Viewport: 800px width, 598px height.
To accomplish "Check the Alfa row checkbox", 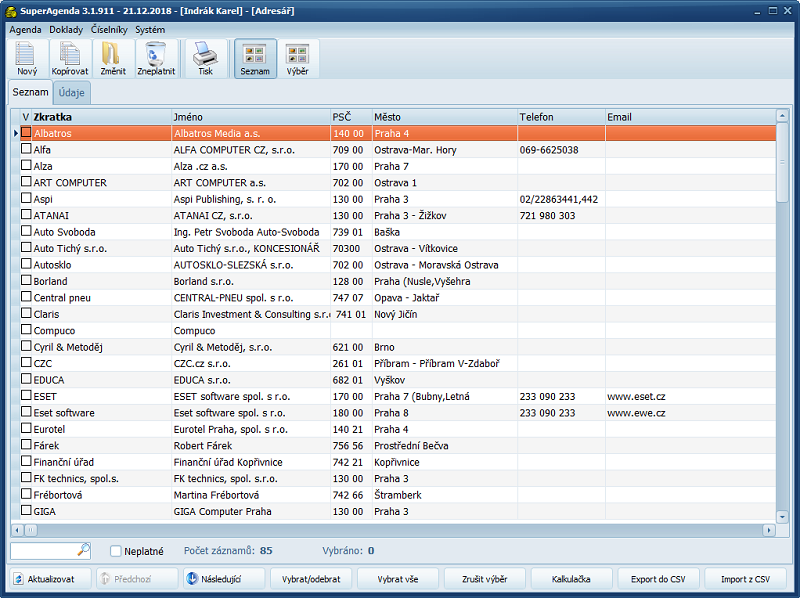I will tap(26, 149).
